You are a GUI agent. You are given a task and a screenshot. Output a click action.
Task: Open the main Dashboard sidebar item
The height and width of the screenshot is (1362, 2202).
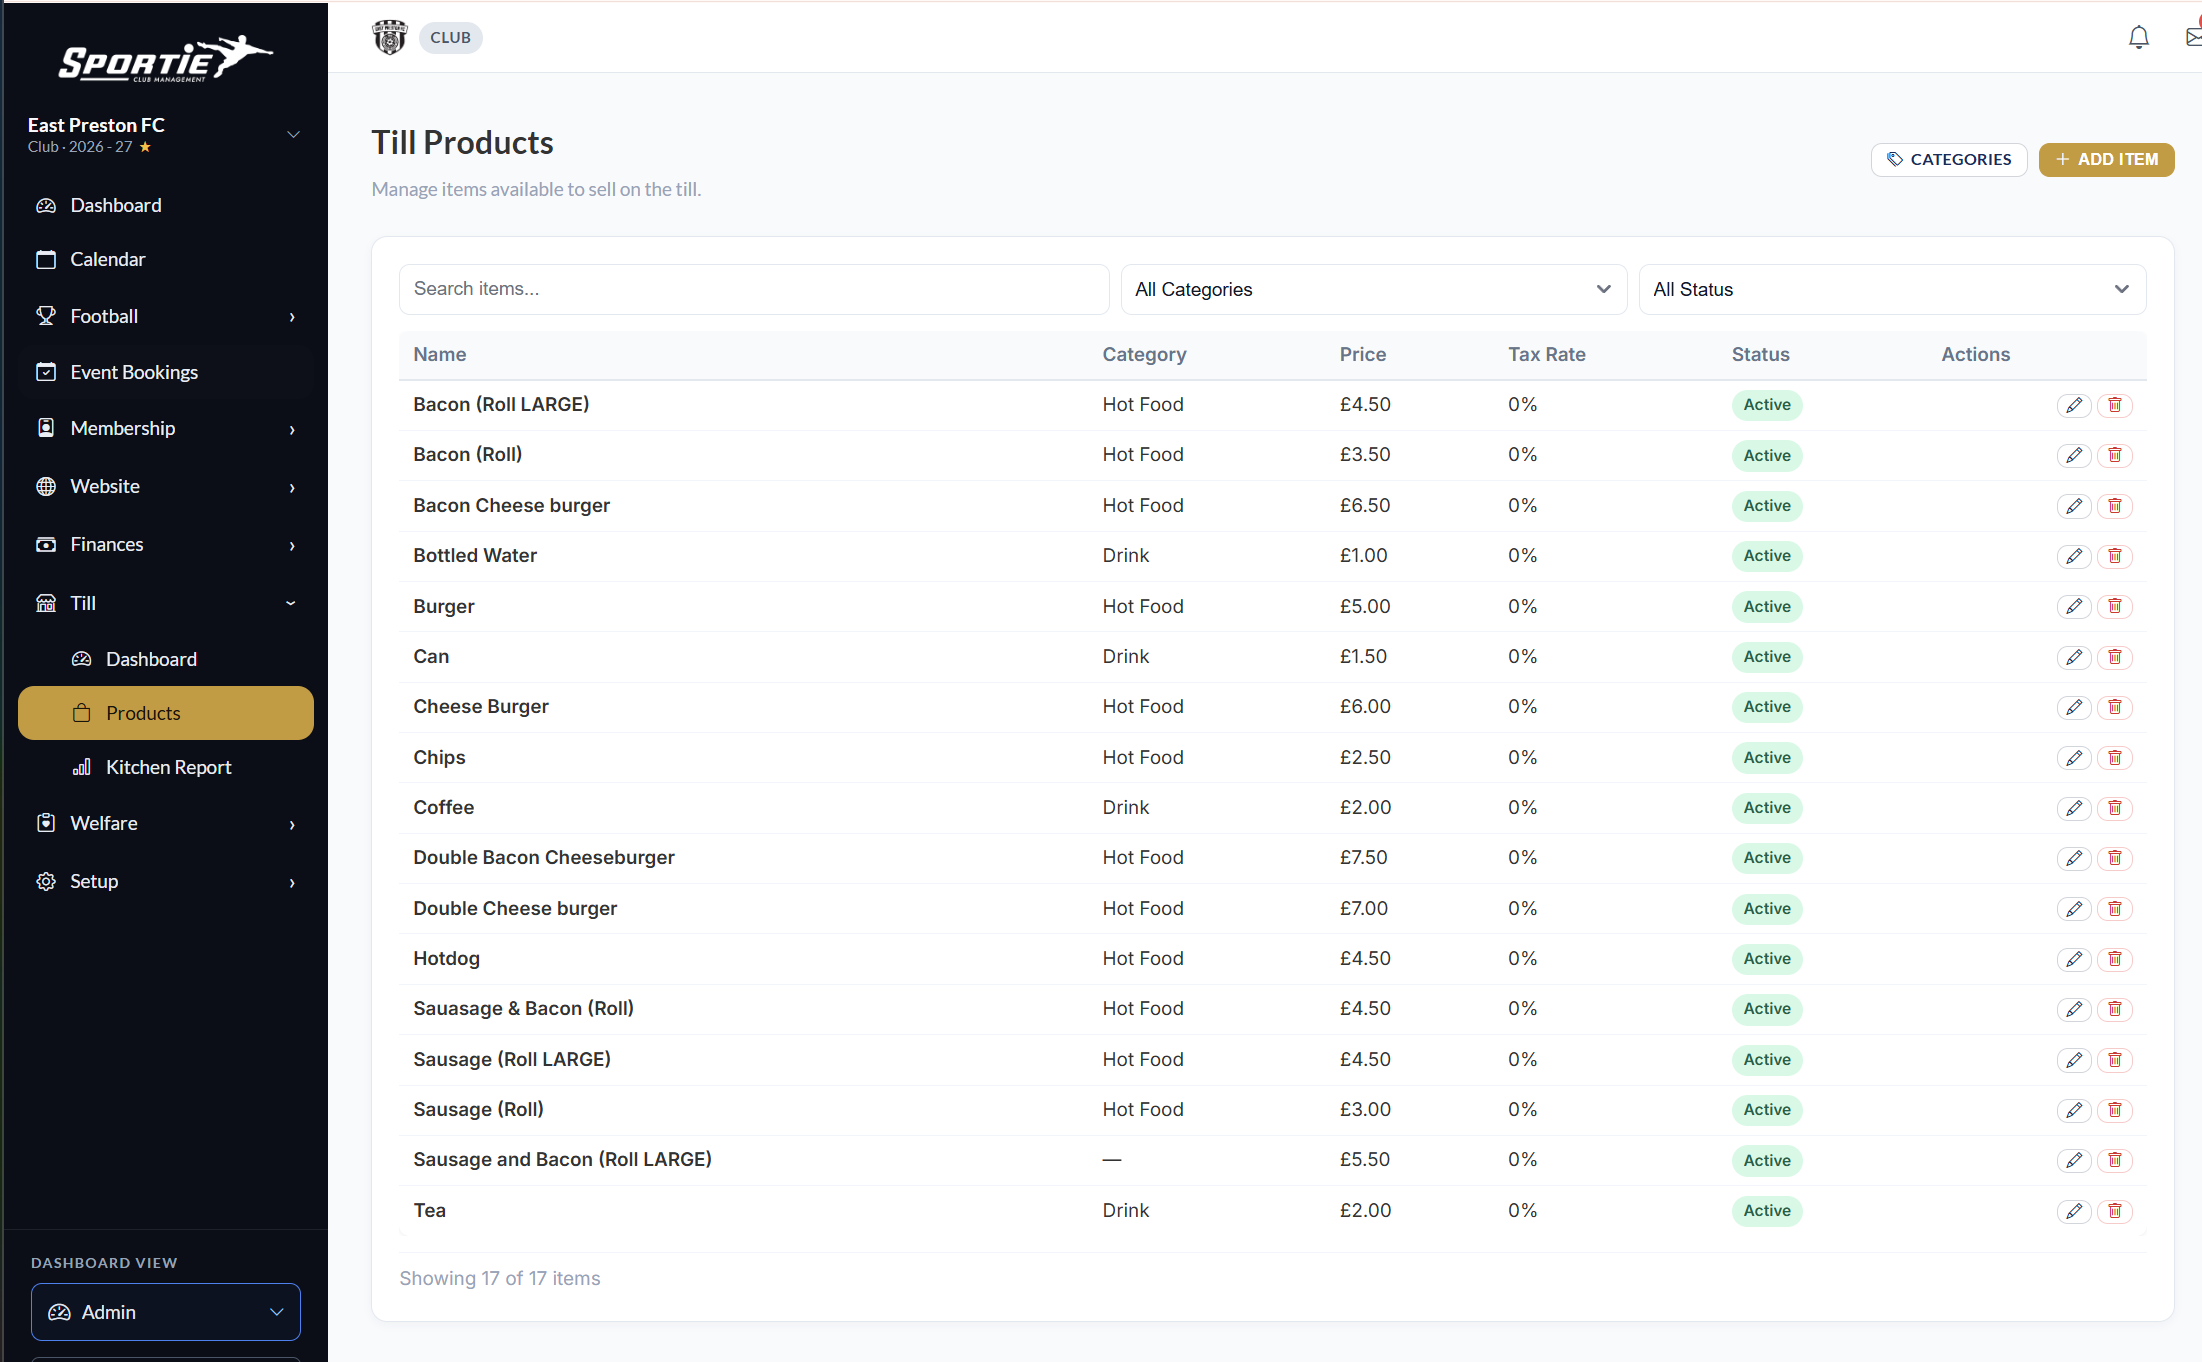click(x=165, y=205)
